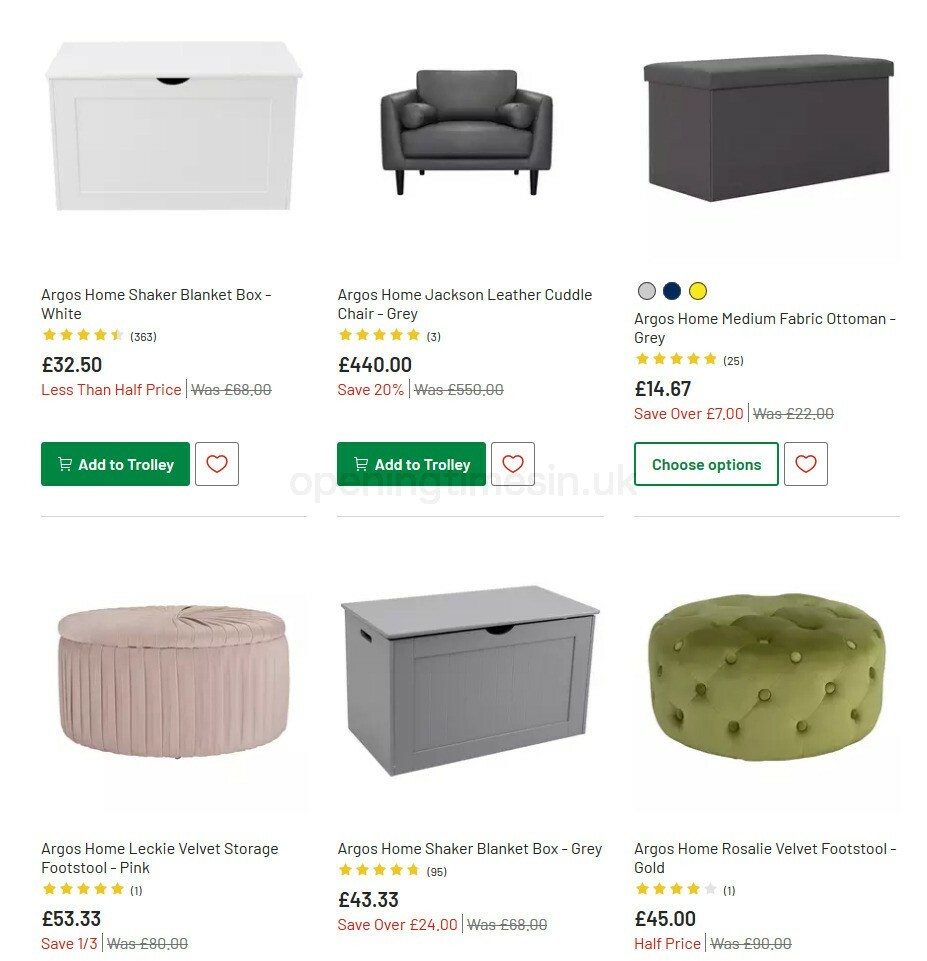This screenshot has height=961, width=927.
Task: Click the trolley icon beside Add to Trolley for white blanket box
Action: click(x=64, y=463)
